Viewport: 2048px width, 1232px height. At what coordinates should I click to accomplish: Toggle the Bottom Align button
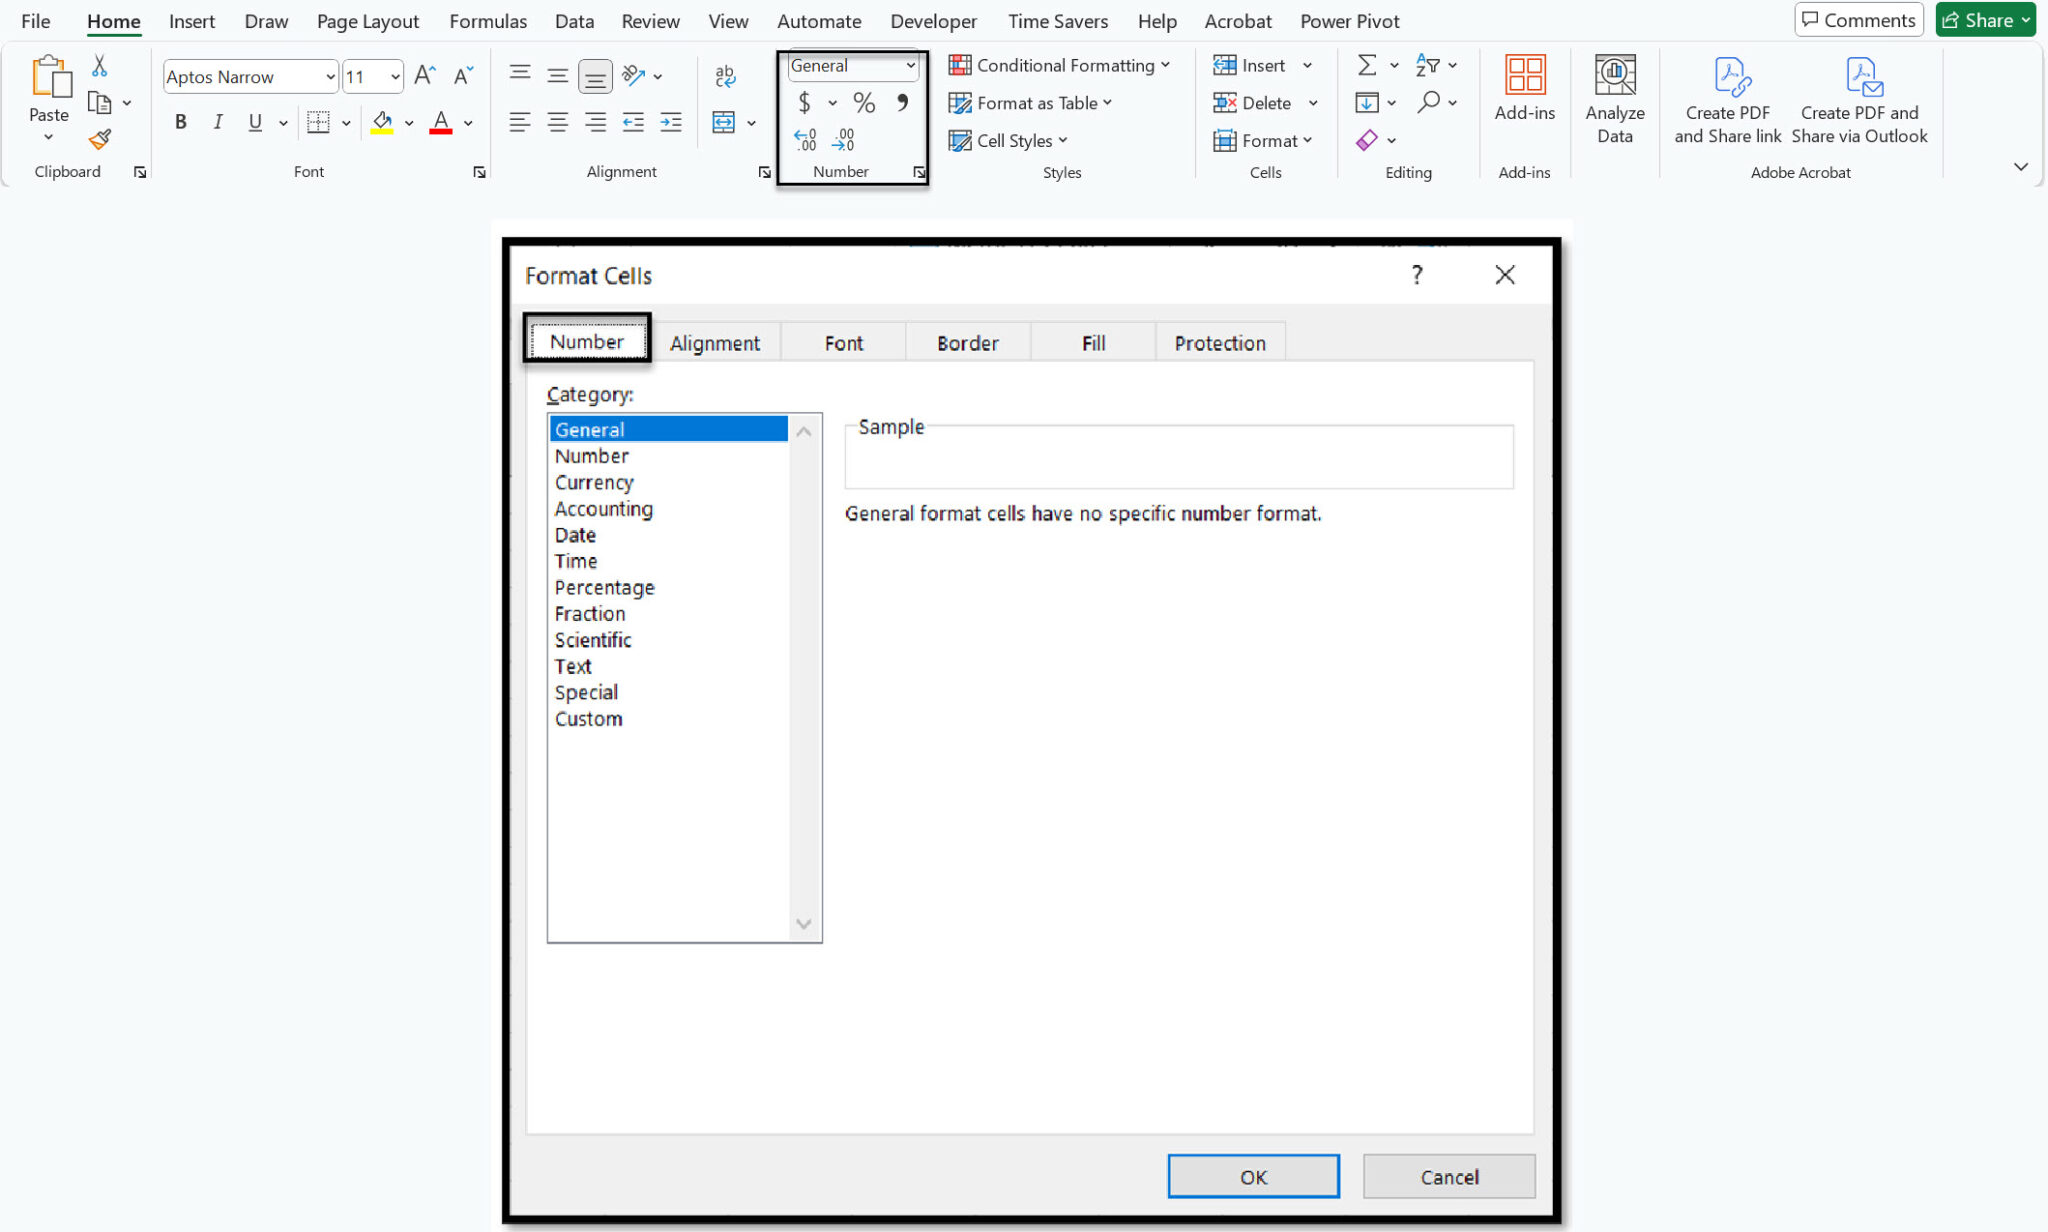click(x=595, y=76)
